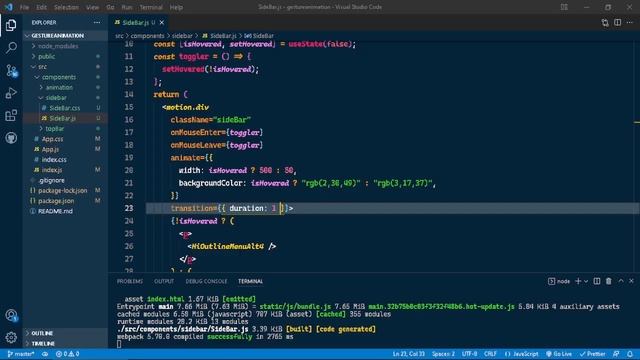Open the Help menu

pyautogui.click(x=176, y=7)
